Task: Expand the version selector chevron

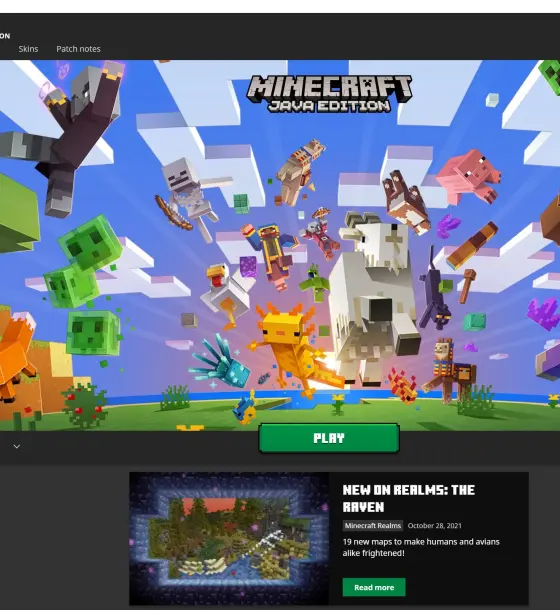Action: [x=17, y=446]
